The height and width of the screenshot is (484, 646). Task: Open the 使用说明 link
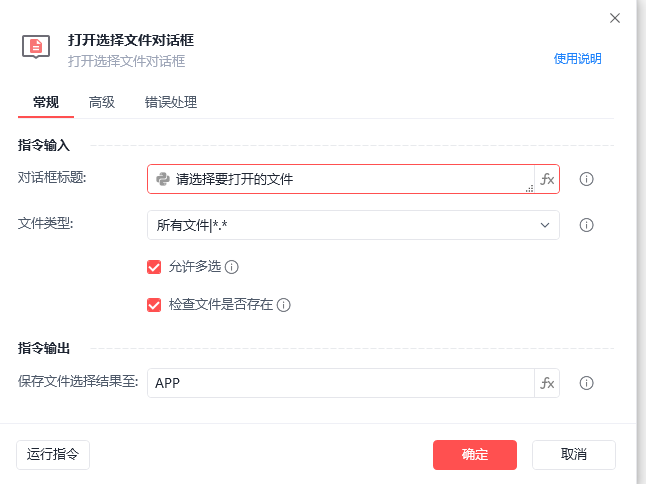(578, 59)
